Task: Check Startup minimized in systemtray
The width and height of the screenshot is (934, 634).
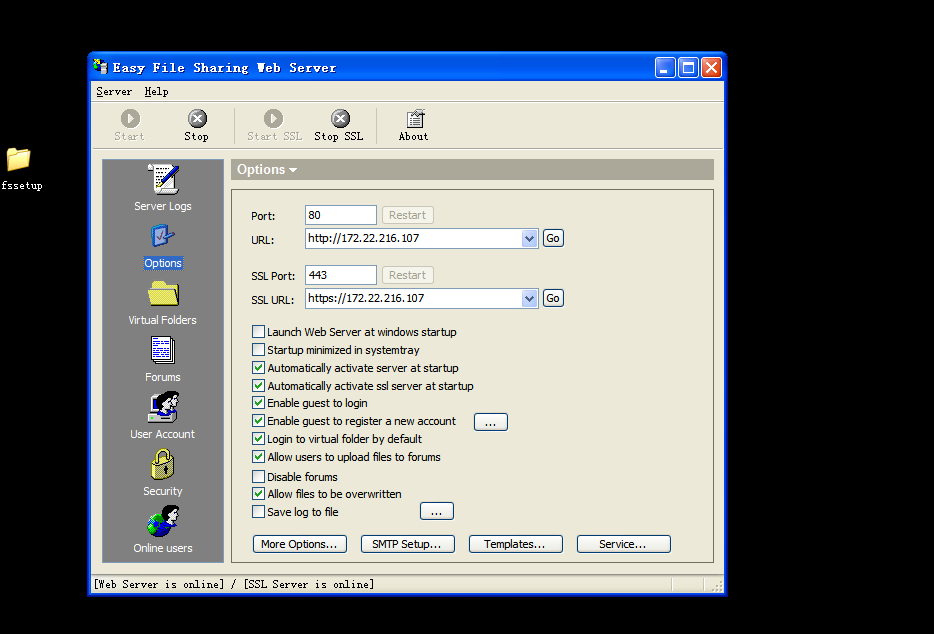Action: pyautogui.click(x=259, y=350)
